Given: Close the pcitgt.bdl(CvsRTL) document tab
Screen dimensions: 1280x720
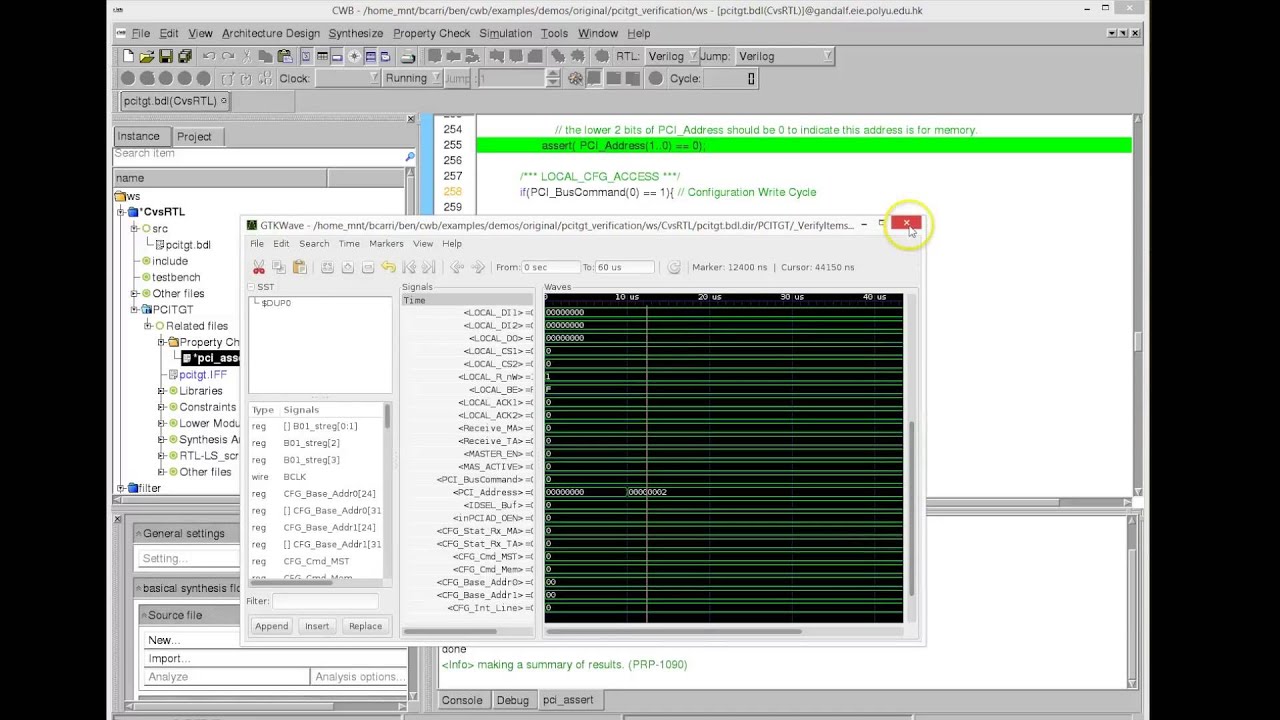Looking at the screenshot, I should (224, 100).
